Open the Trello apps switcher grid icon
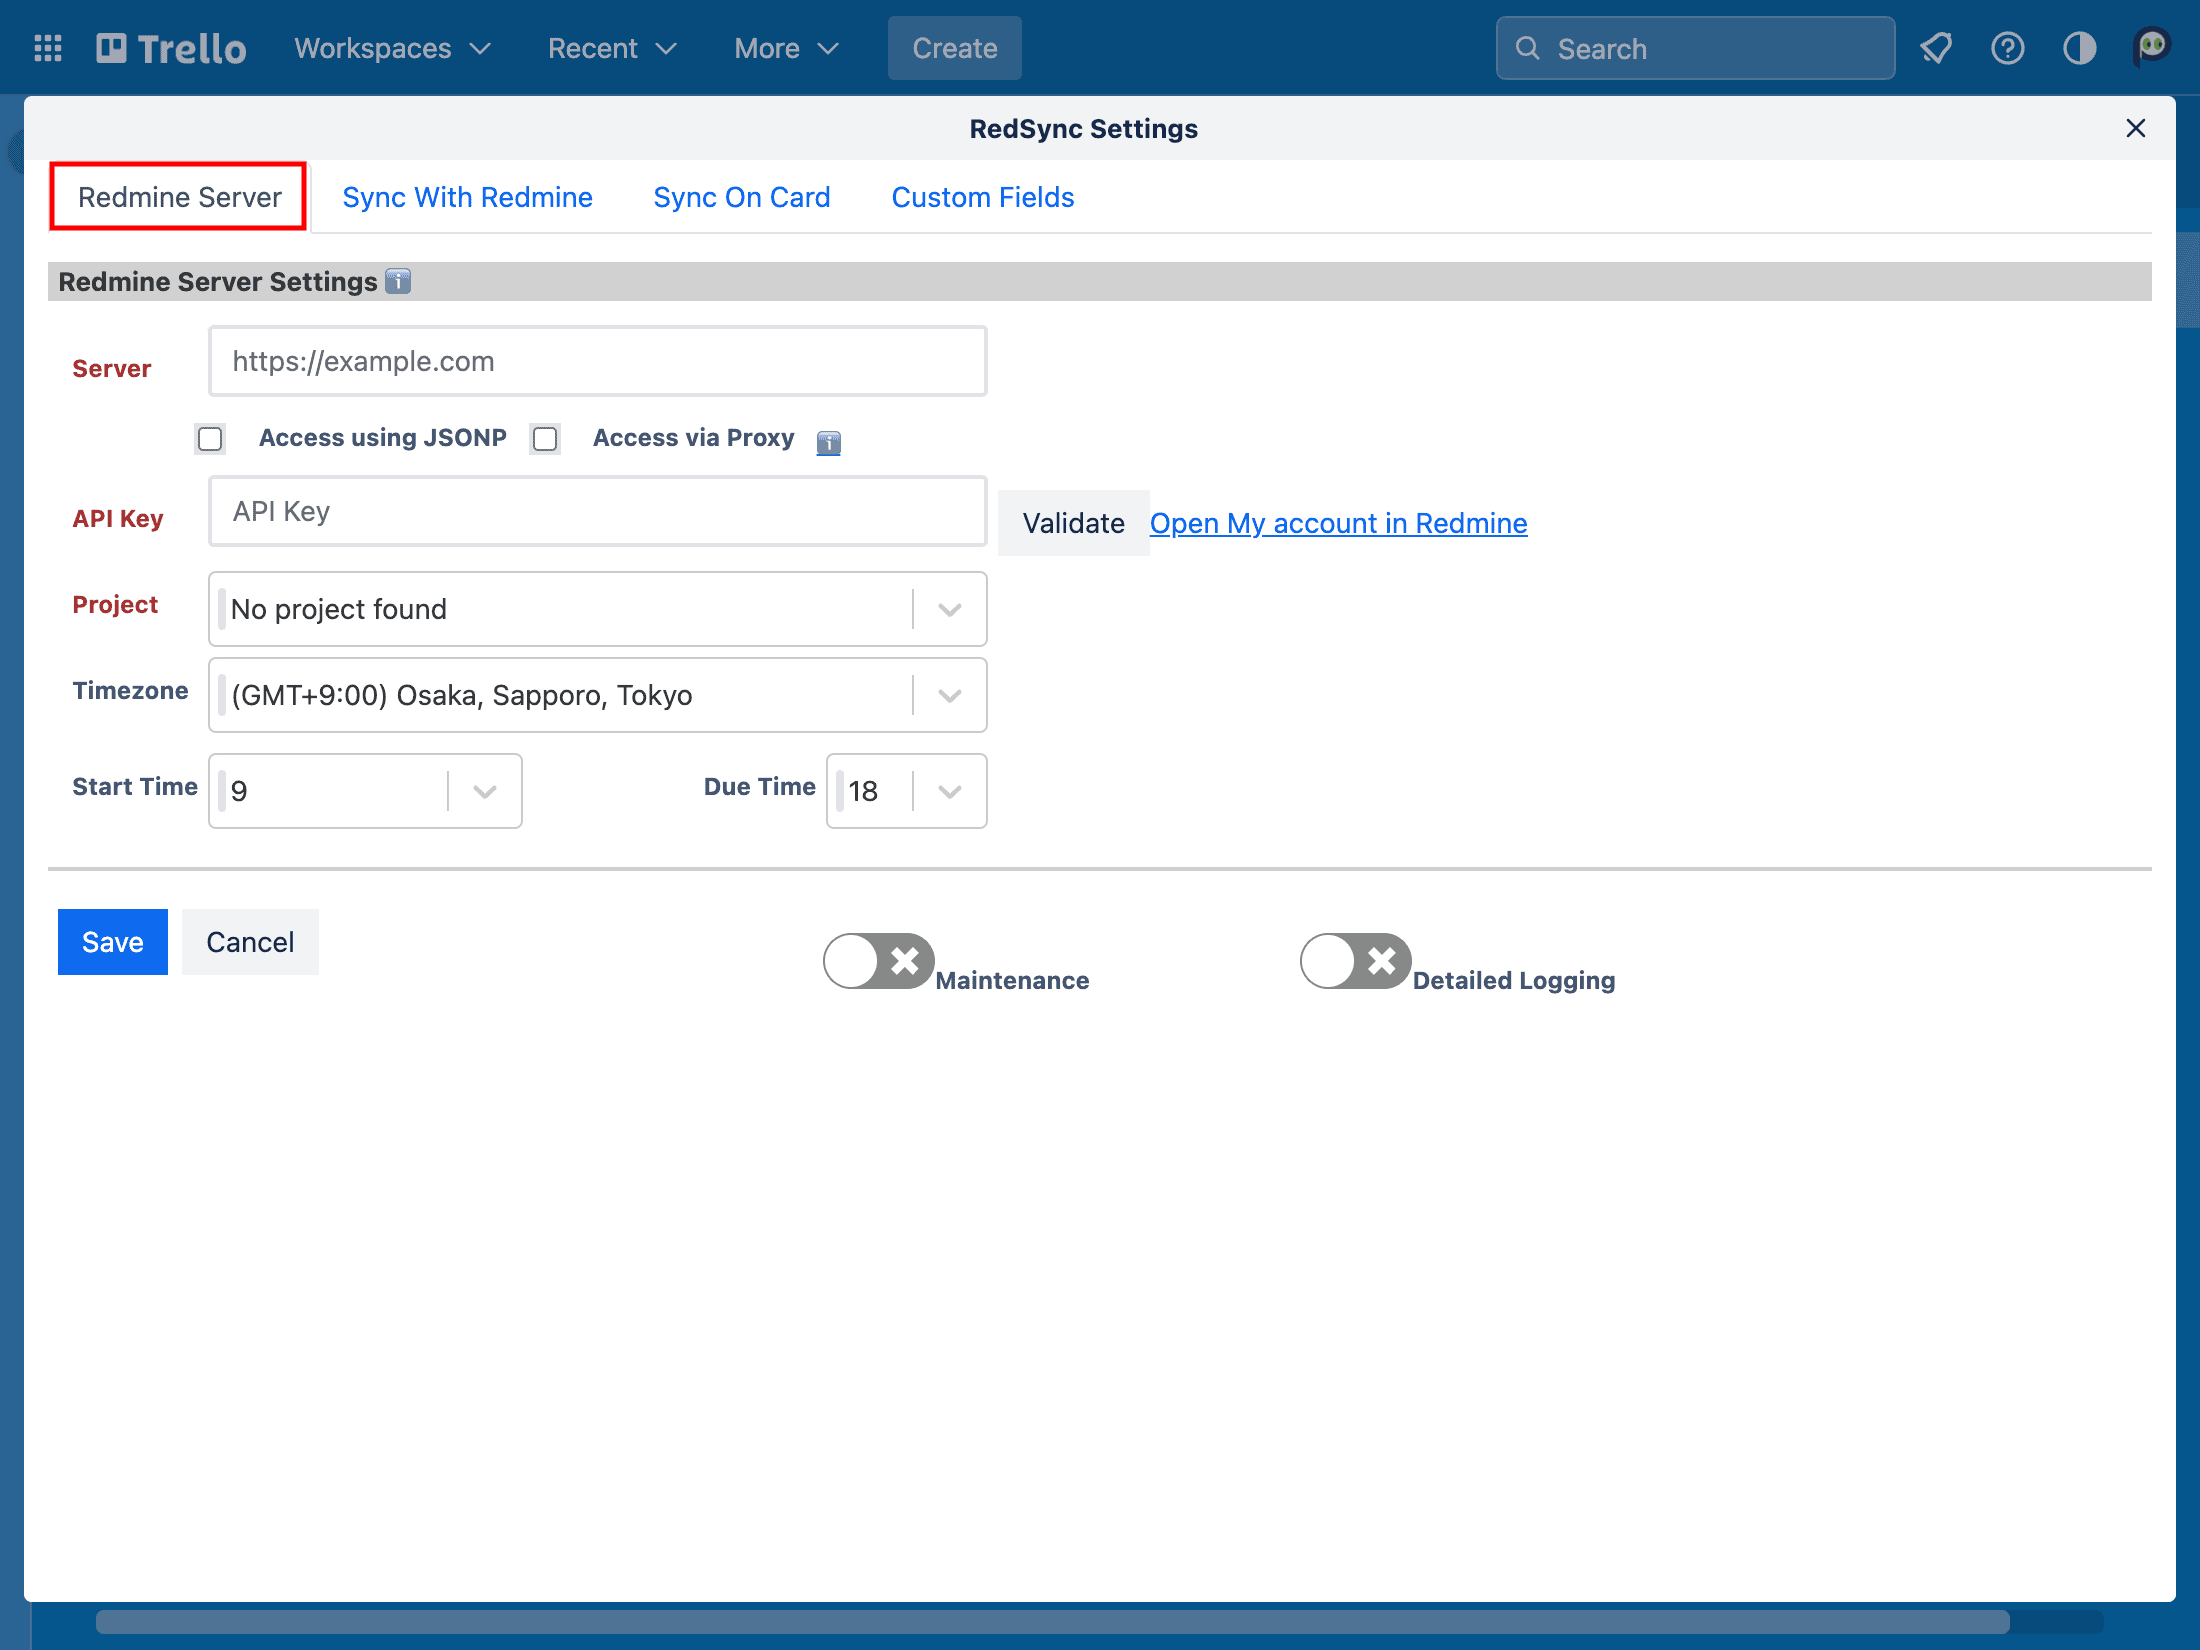Image resolution: width=2200 pixels, height=1650 pixels. pyautogui.click(x=47, y=47)
